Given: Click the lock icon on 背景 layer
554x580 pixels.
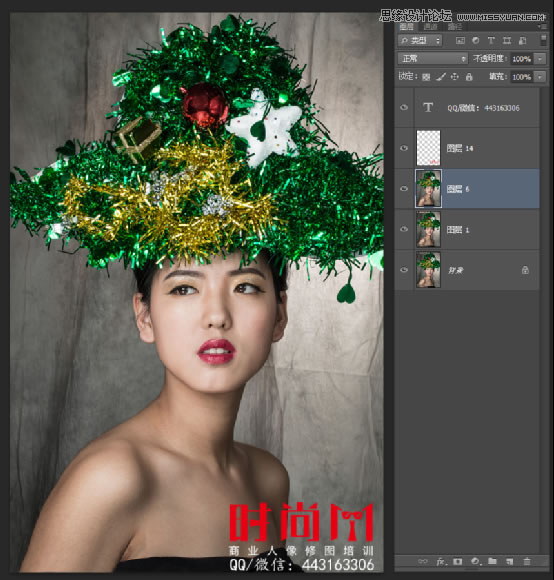Looking at the screenshot, I should pos(525,270).
